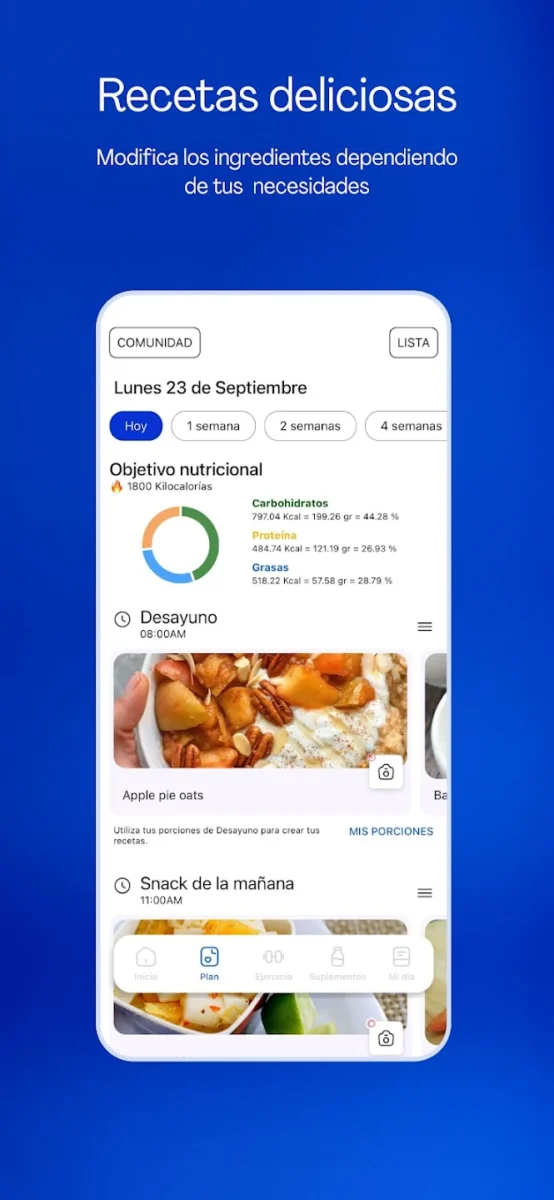Follow the MIS PORCIONES link

coord(391,831)
